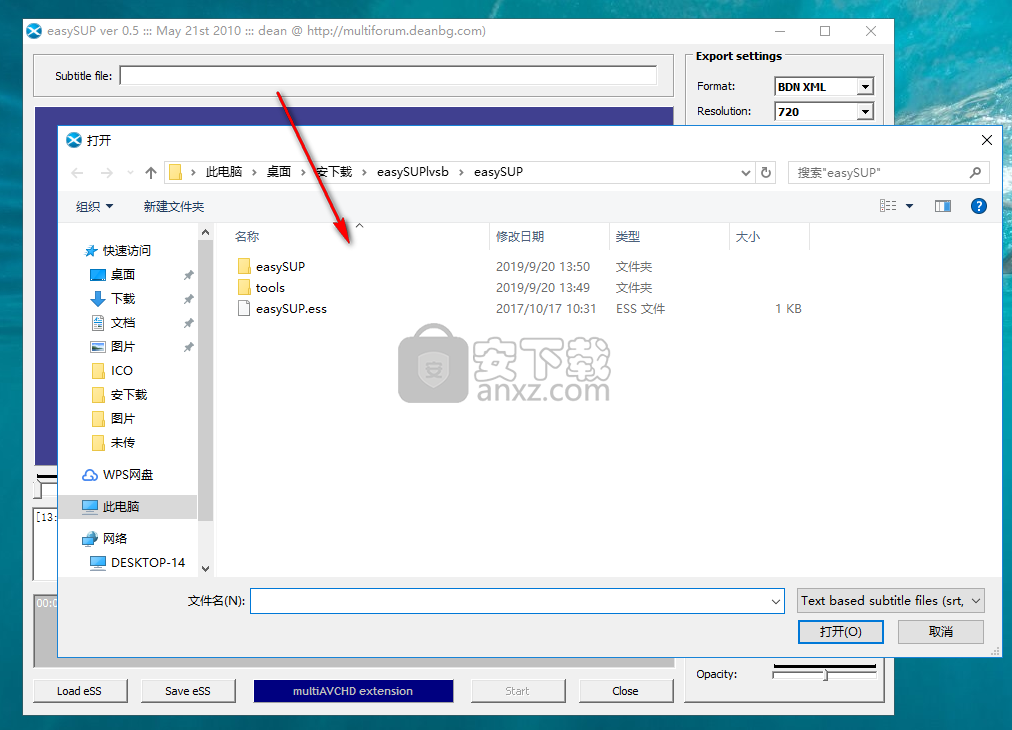
Task: Open the easySUP folder in file list
Action: click(280, 267)
